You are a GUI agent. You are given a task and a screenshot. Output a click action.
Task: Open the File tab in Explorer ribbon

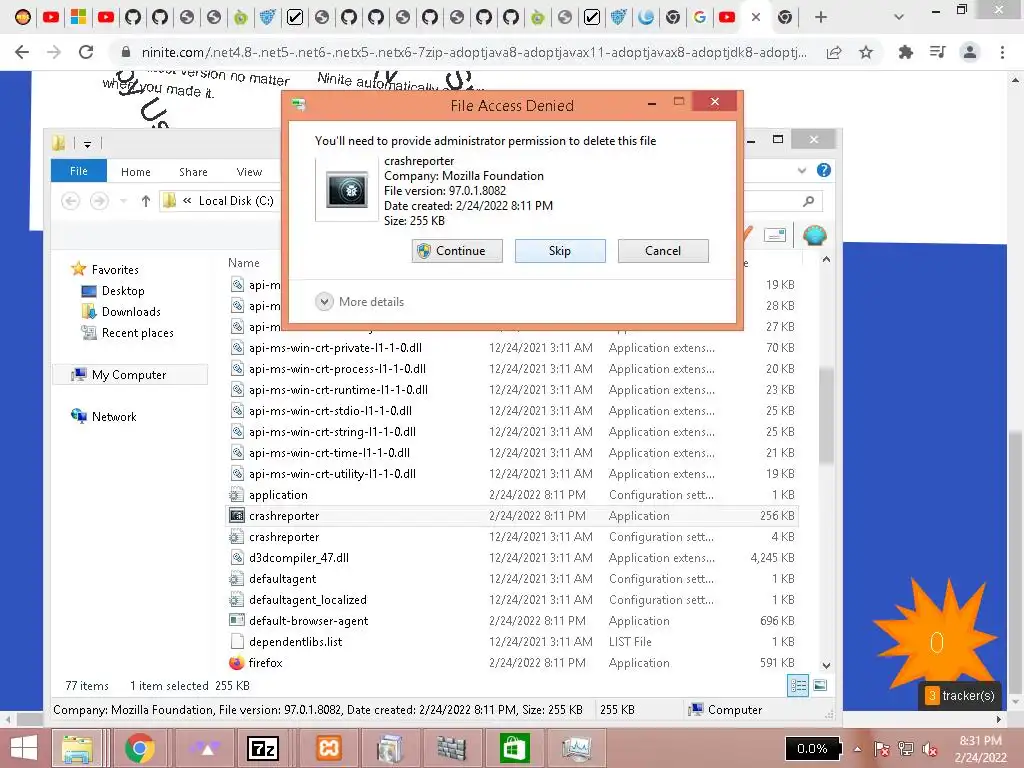pos(78,171)
